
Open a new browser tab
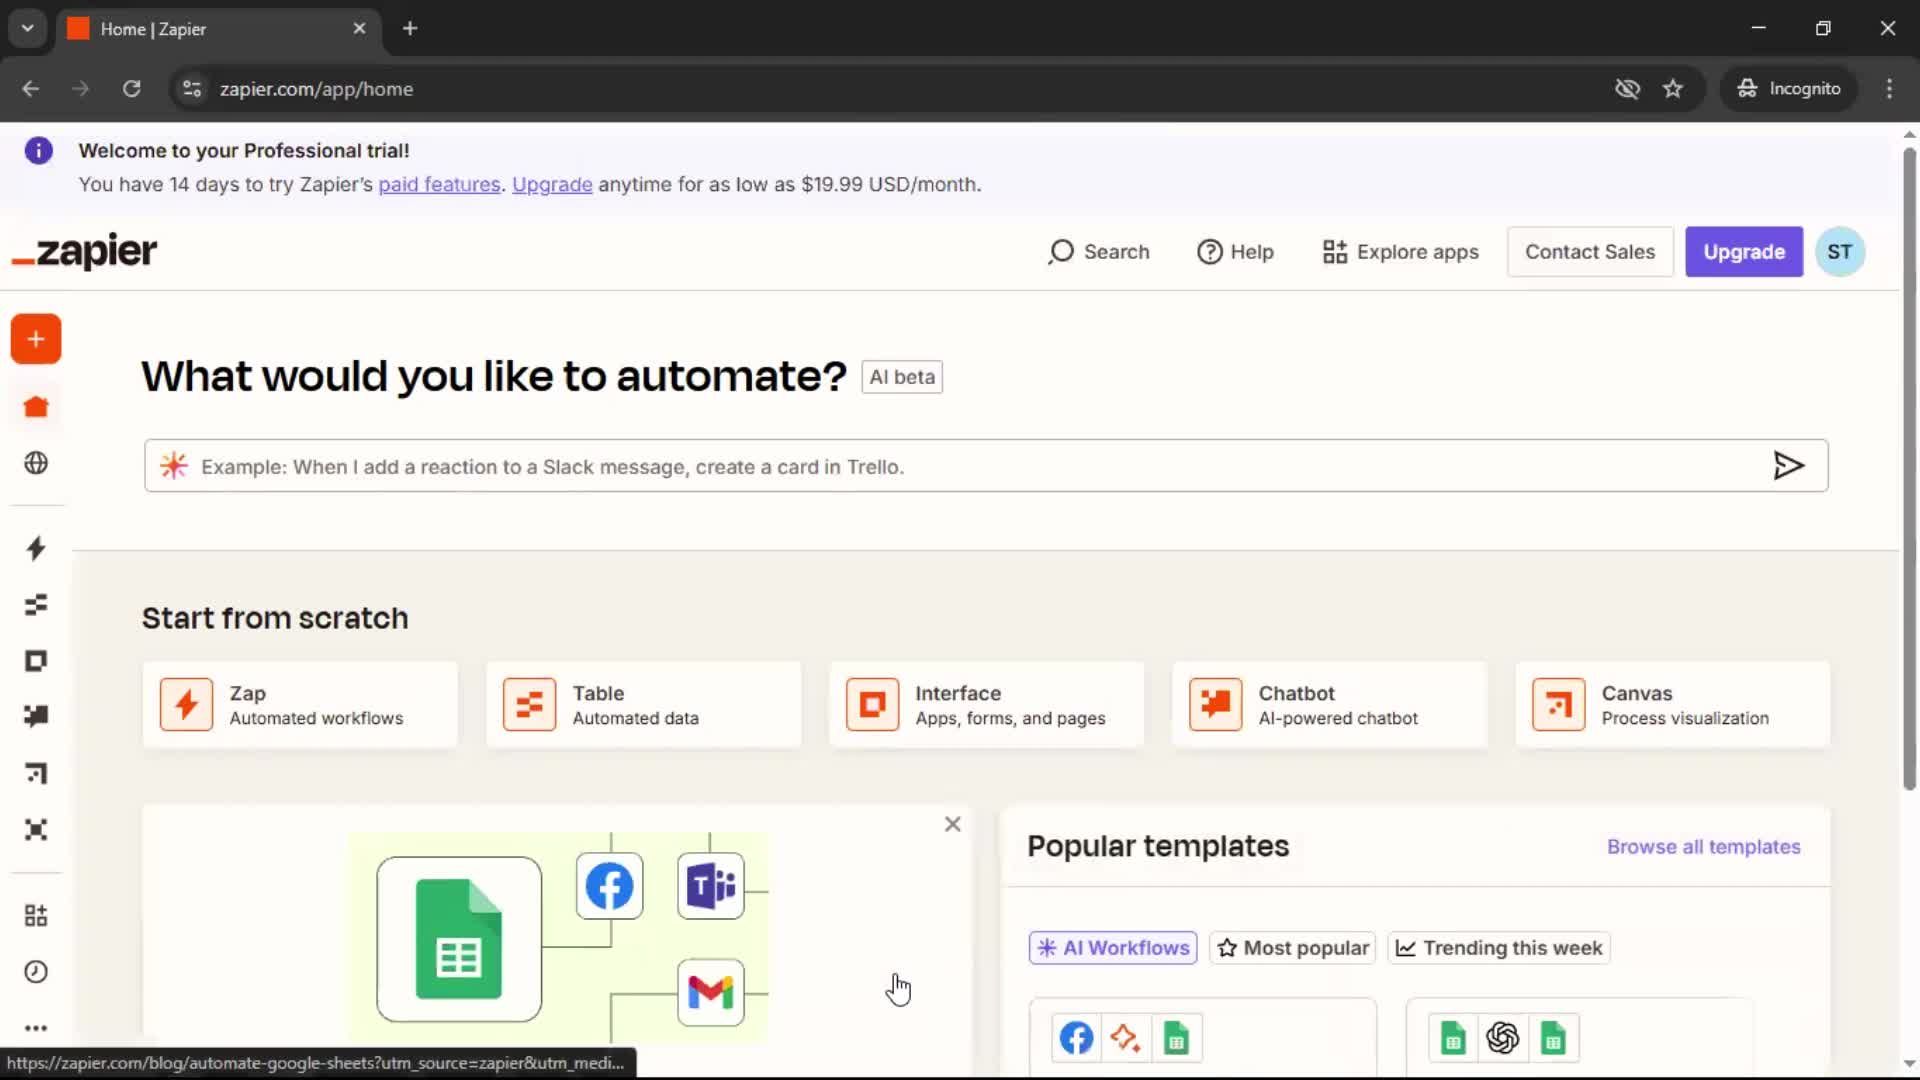(x=410, y=28)
